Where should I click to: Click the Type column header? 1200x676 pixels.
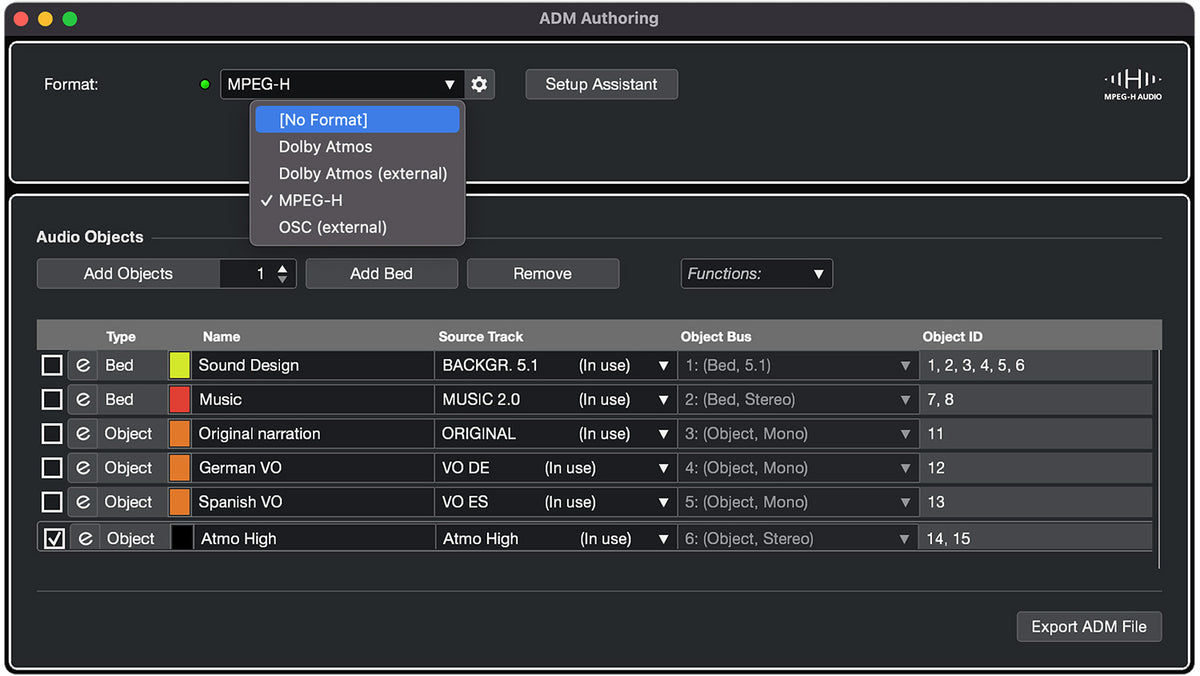(121, 337)
